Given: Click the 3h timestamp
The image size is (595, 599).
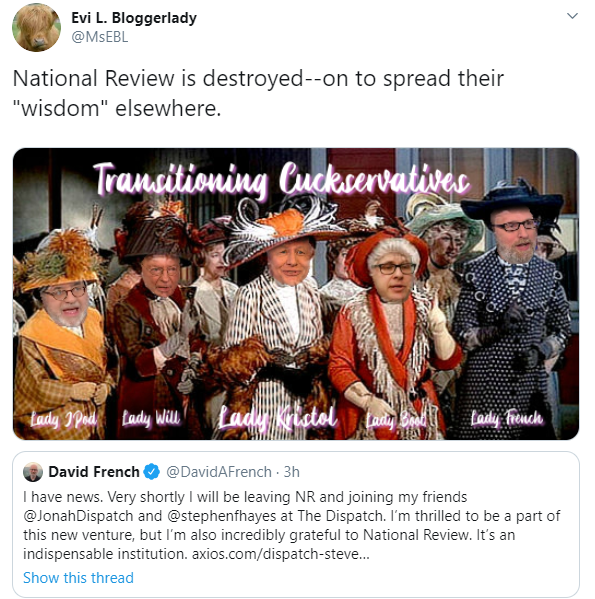Looking at the screenshot, I should point(292,472).
